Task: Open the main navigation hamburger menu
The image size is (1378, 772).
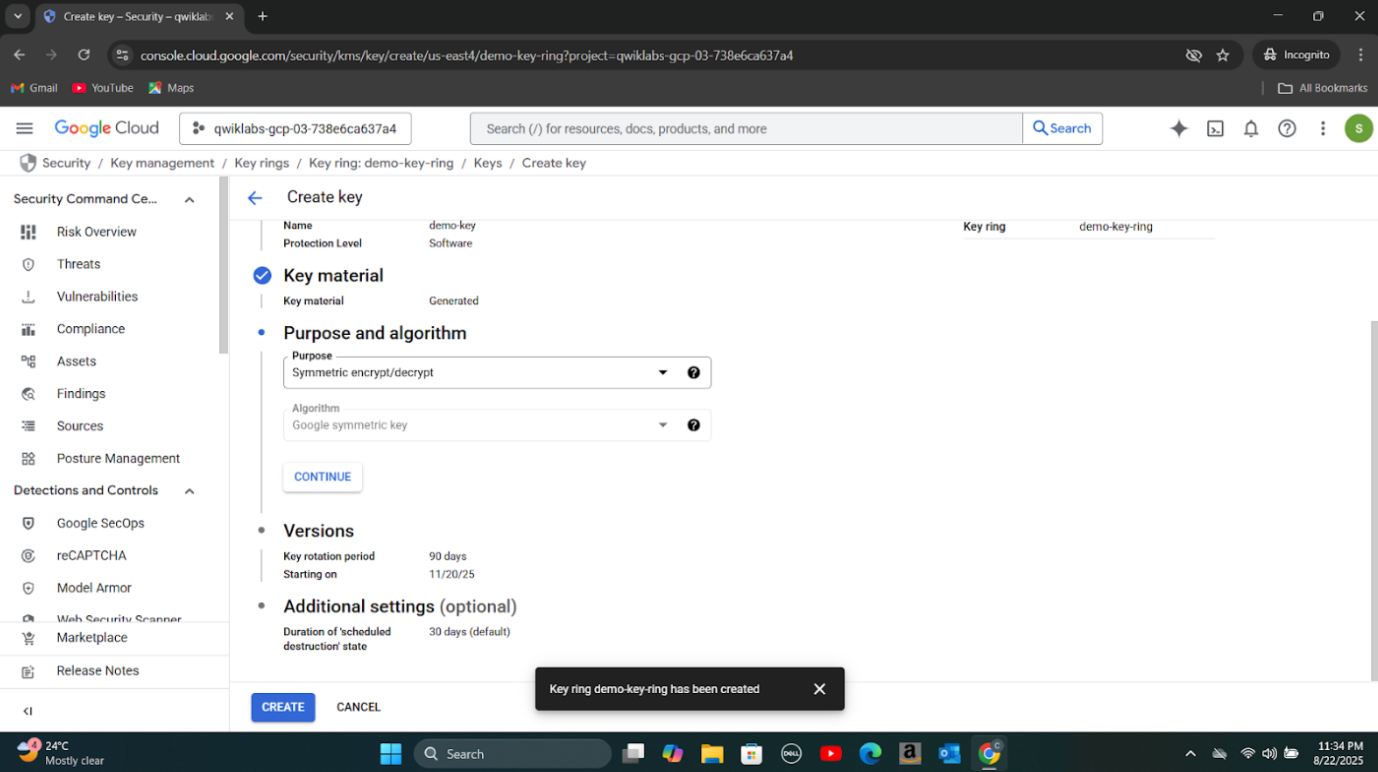Action: 25,128
